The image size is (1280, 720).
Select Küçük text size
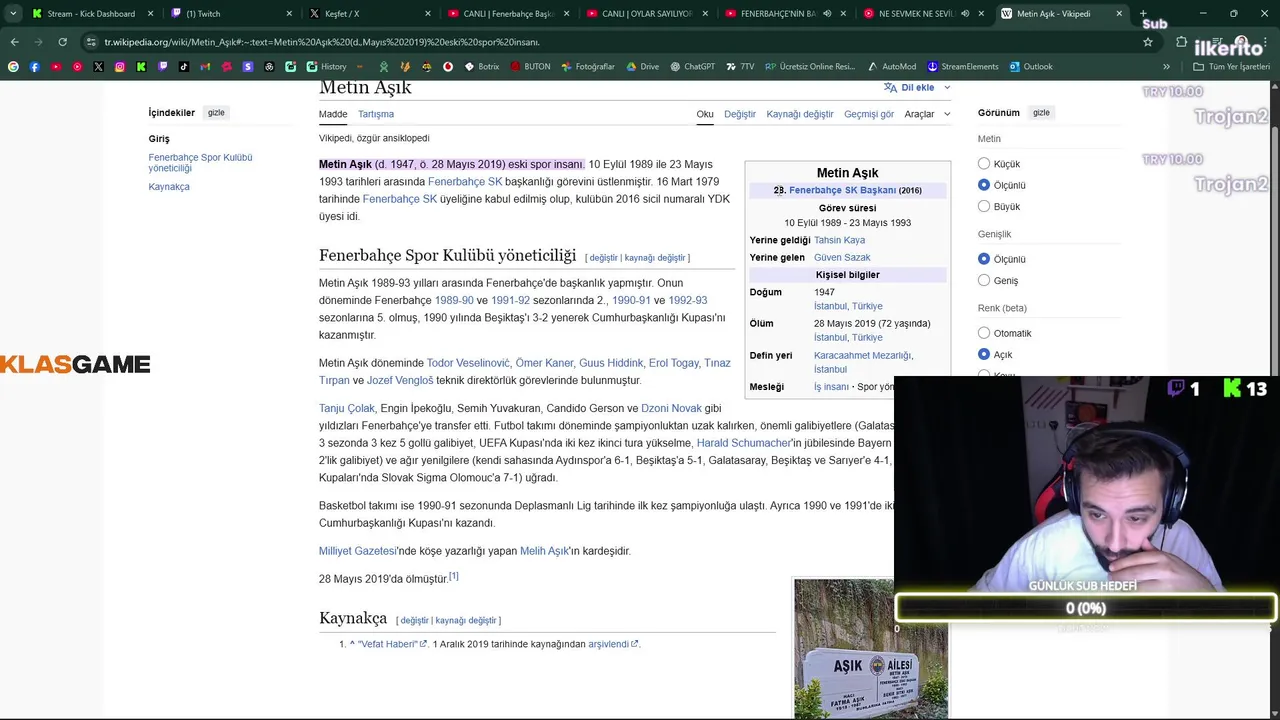(984, 164)
